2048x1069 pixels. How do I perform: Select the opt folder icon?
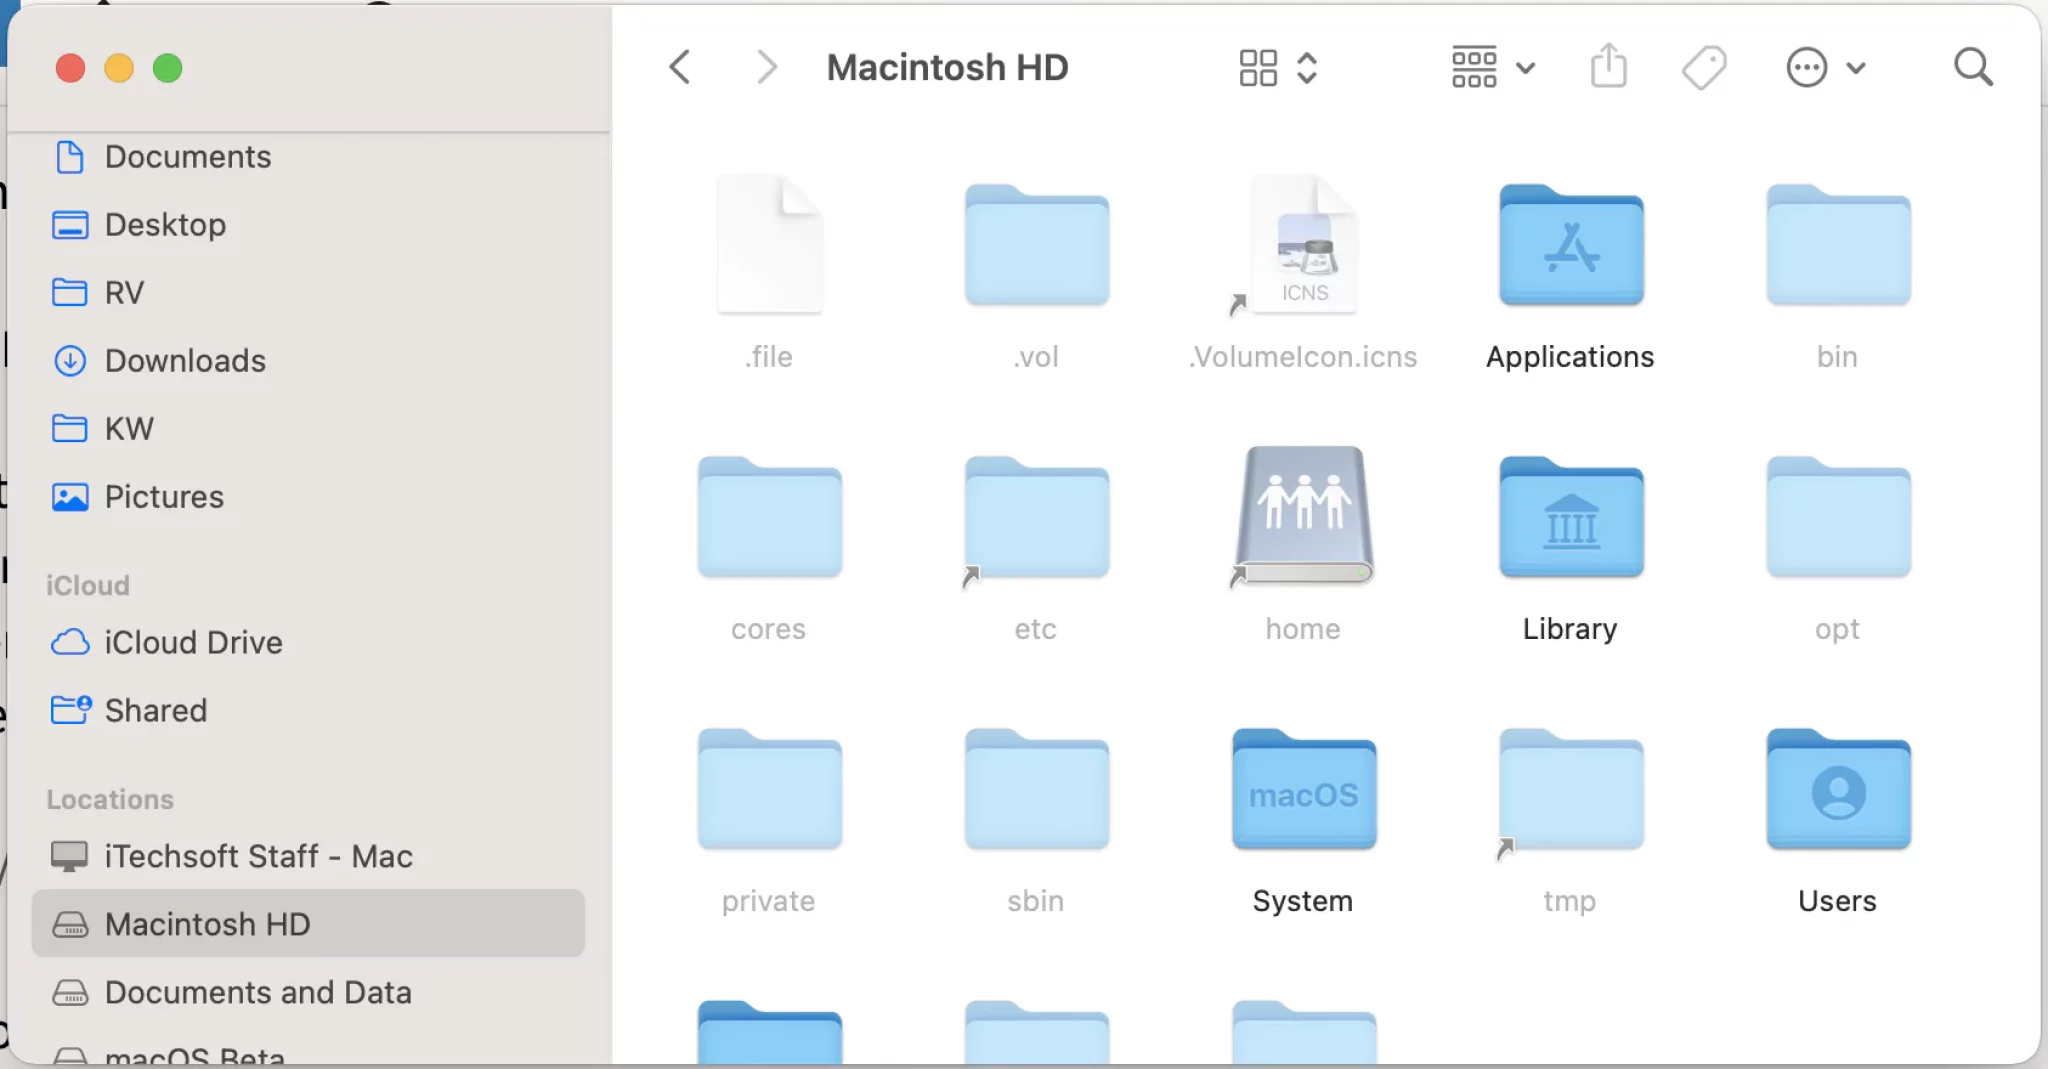point(1838,517)
